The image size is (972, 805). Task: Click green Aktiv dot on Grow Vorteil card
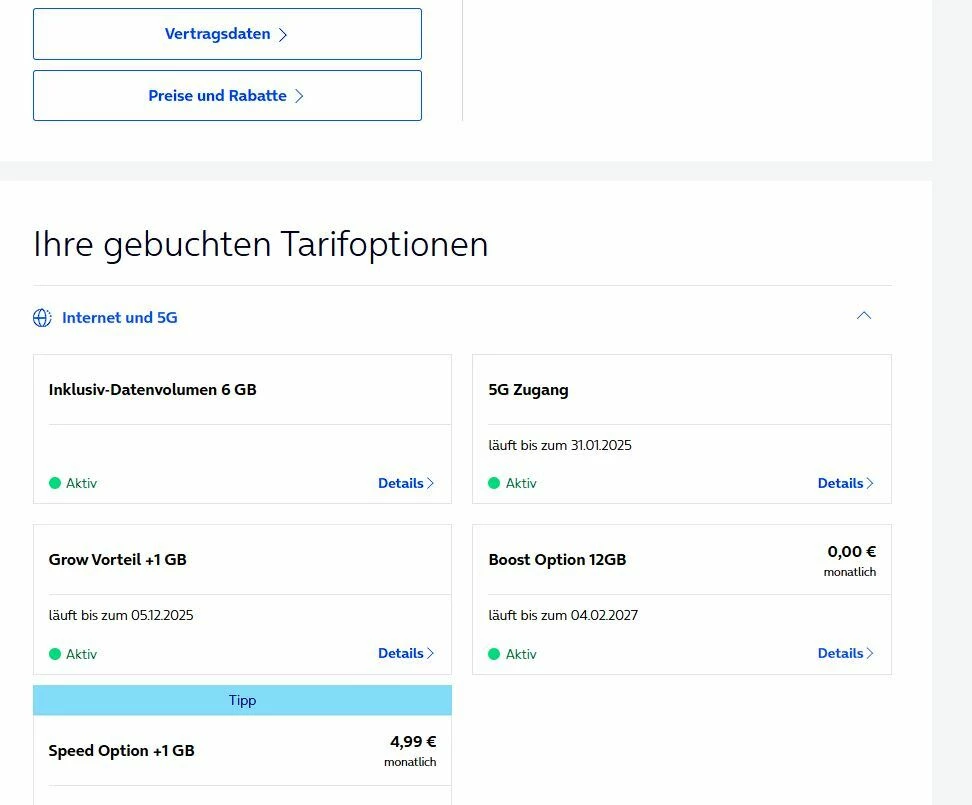point(55,654)
